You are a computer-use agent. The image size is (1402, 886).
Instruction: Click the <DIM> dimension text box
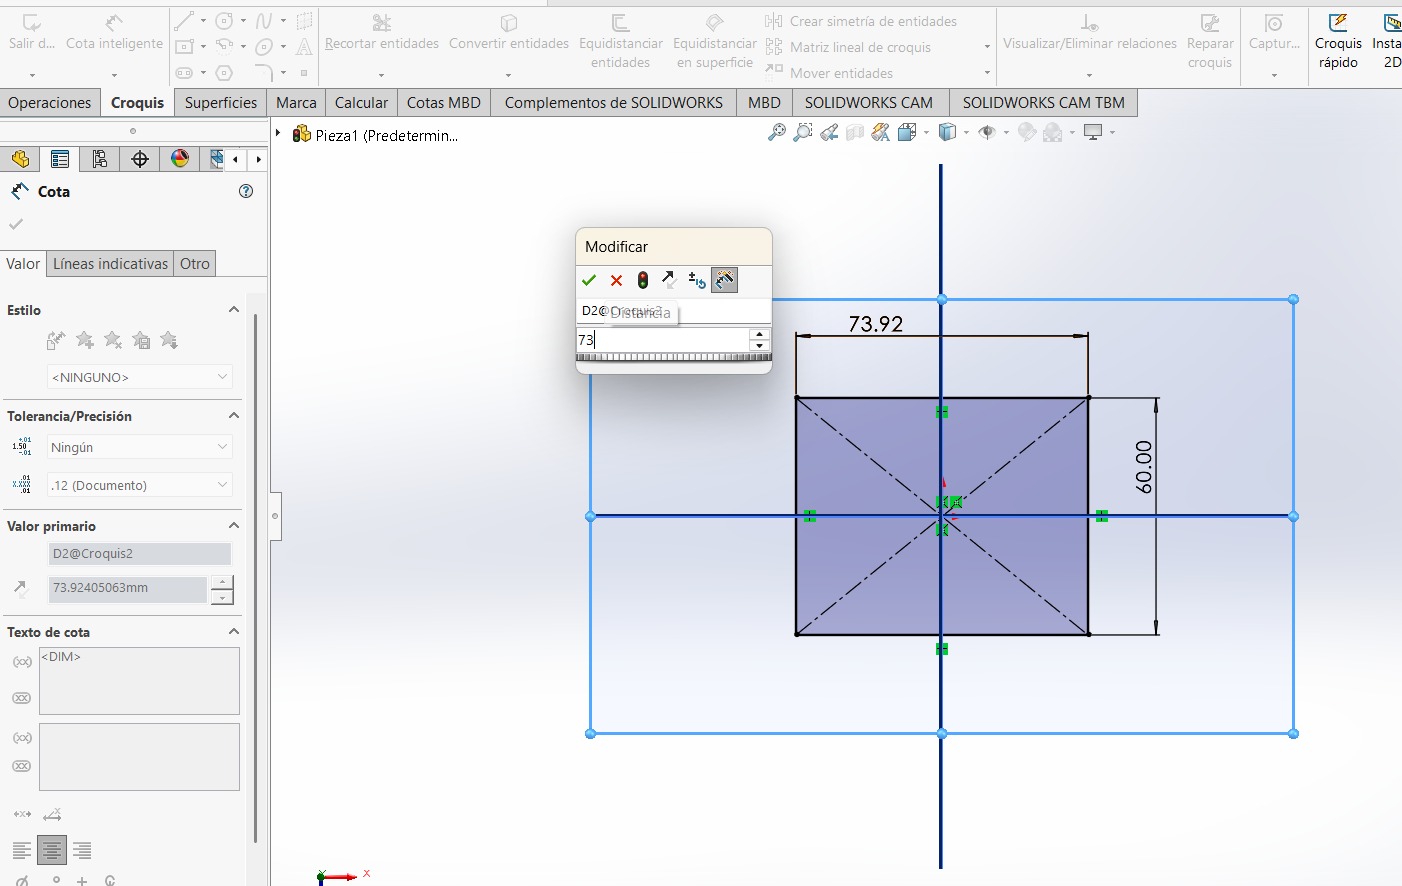click(x=139, y=681)
